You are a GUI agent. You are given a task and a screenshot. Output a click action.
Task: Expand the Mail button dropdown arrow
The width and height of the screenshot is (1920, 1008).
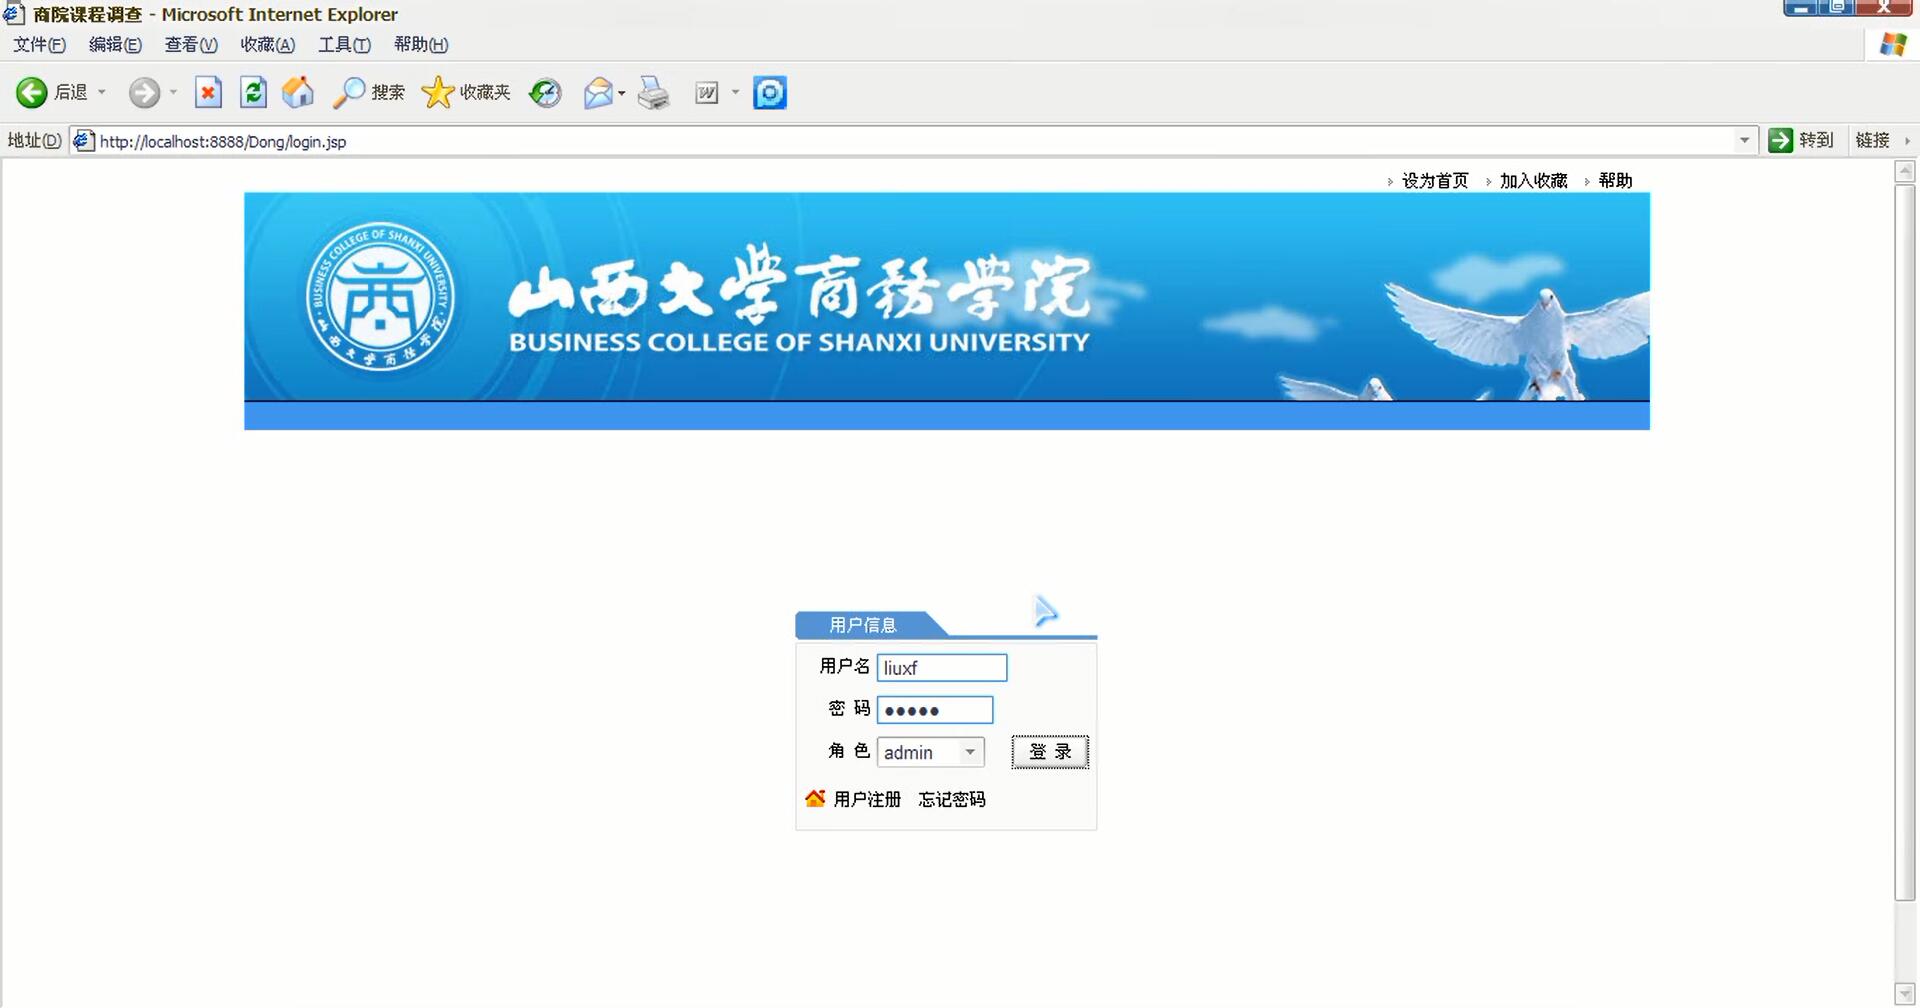(622, 93)
